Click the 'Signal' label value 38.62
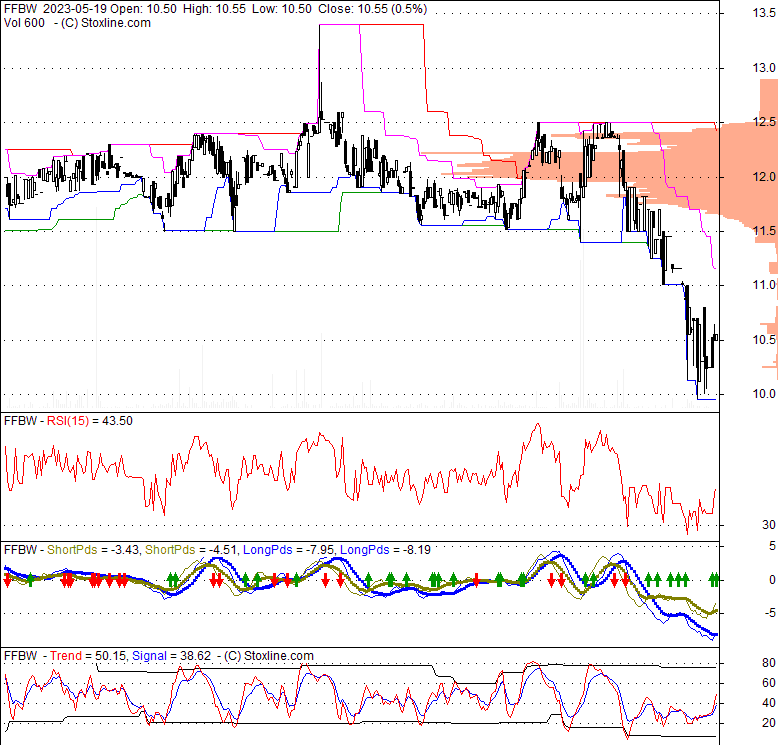The width and height of the screenshot is (780, 745). pyautogui.click(x=195, y=656)
